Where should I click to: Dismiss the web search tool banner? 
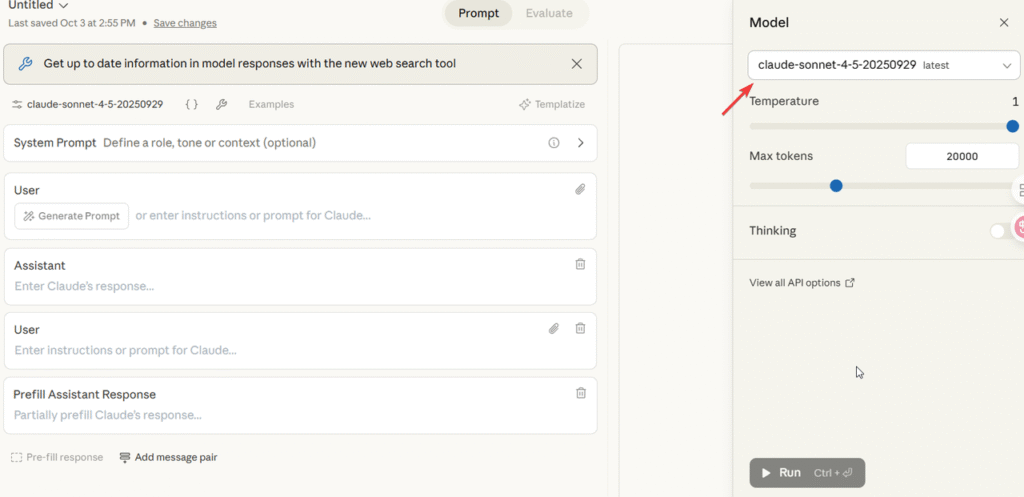click(x=576, y=64)
